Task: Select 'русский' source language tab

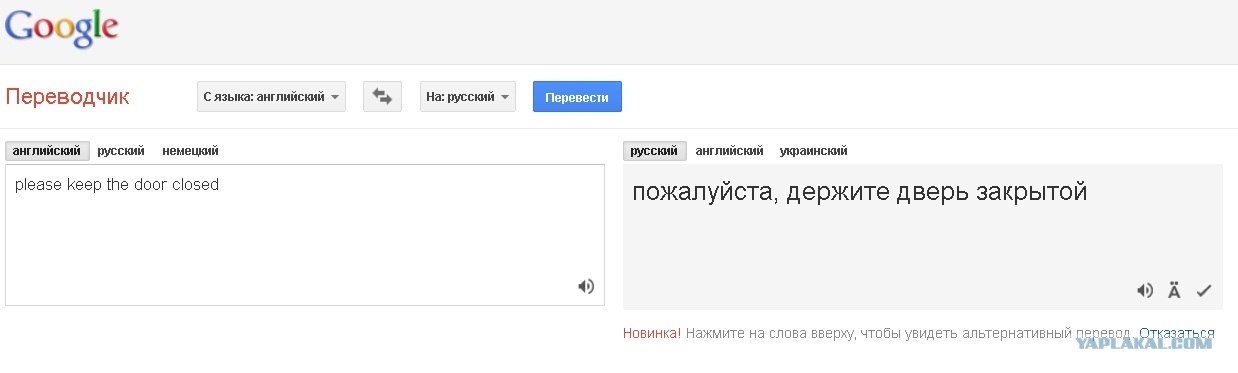Action: (121, 151)
